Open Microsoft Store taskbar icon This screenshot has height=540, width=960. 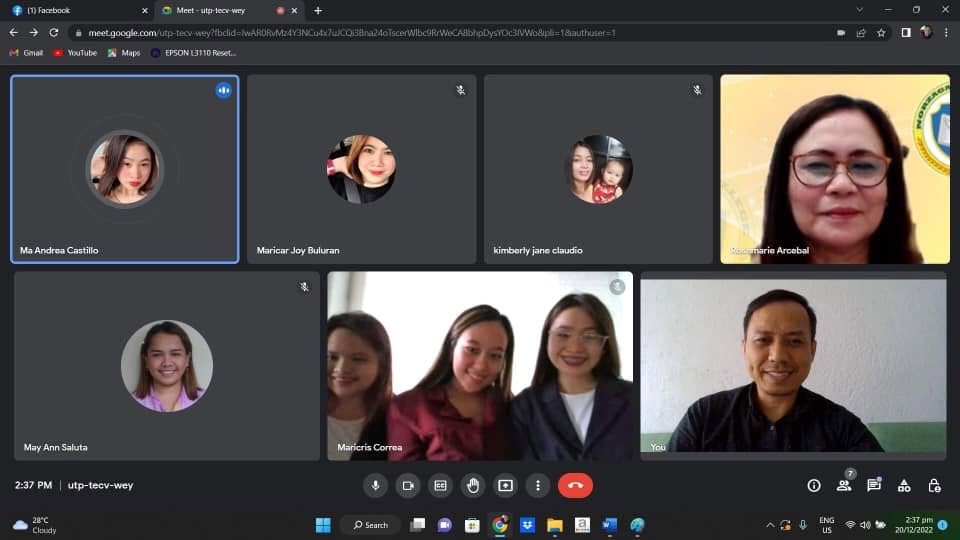[472, 525]
